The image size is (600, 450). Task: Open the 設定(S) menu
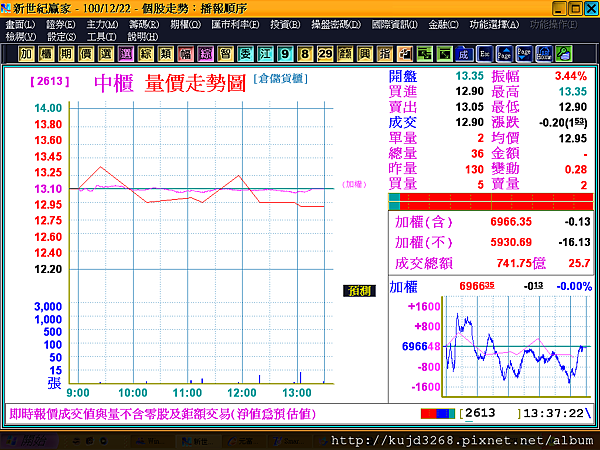tap(62, 37)
